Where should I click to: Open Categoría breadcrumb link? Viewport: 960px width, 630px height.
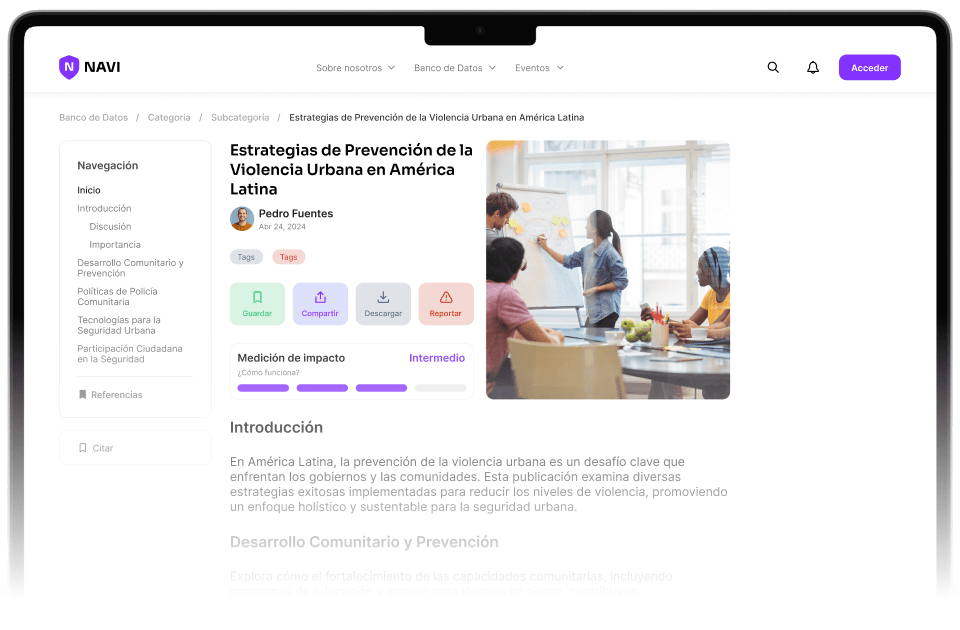coord(169,118)
